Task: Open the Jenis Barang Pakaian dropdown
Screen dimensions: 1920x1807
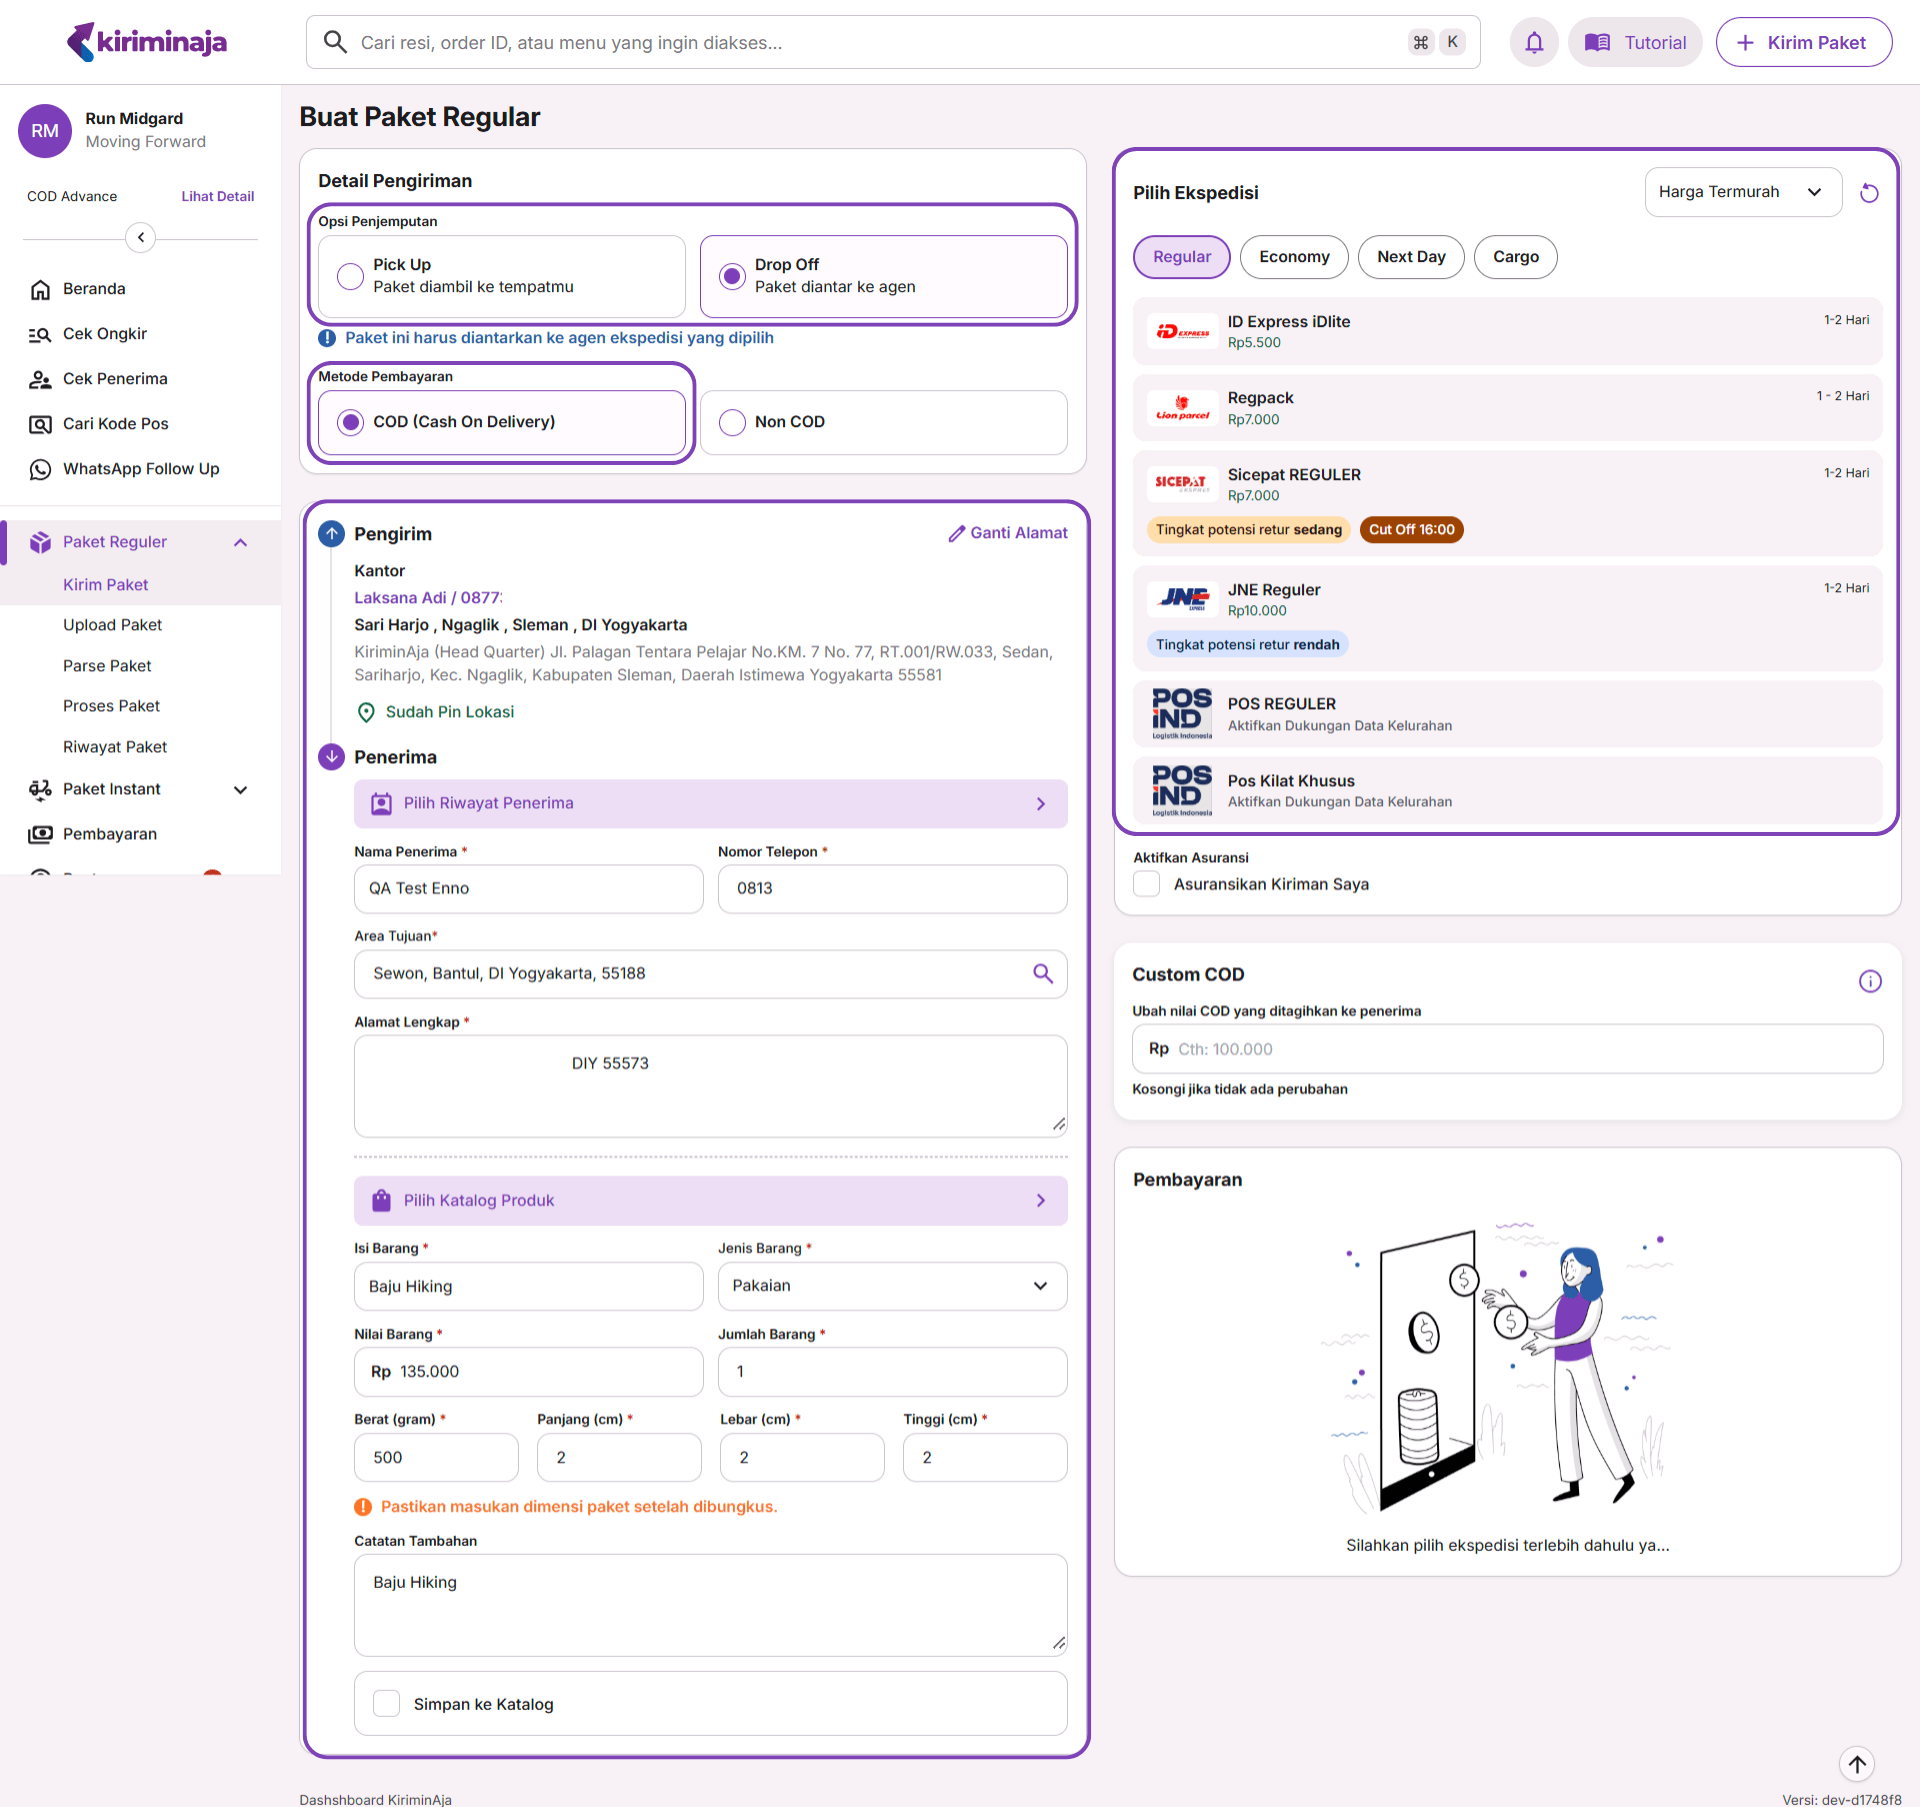Action: 891,1286
